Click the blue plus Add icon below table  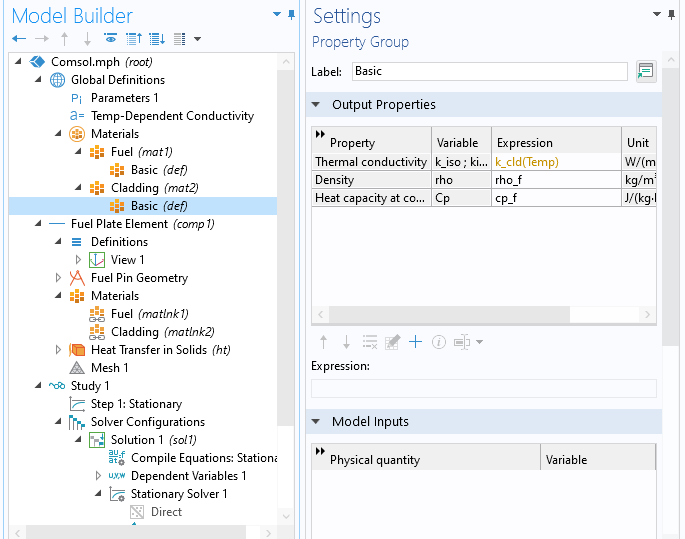pos(415,342)
